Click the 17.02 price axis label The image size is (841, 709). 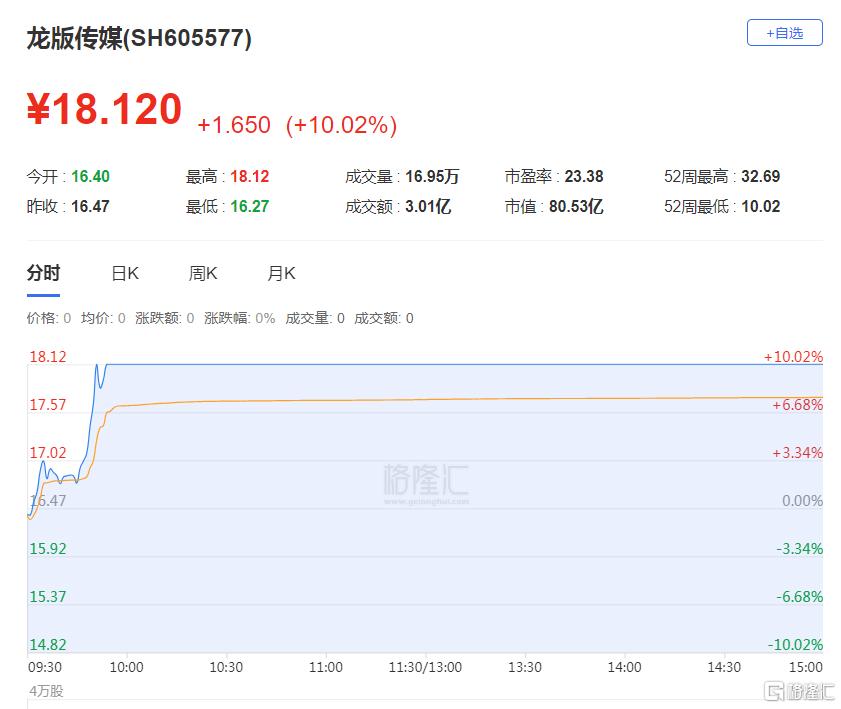pyautogui.click(x=48, y=453)
